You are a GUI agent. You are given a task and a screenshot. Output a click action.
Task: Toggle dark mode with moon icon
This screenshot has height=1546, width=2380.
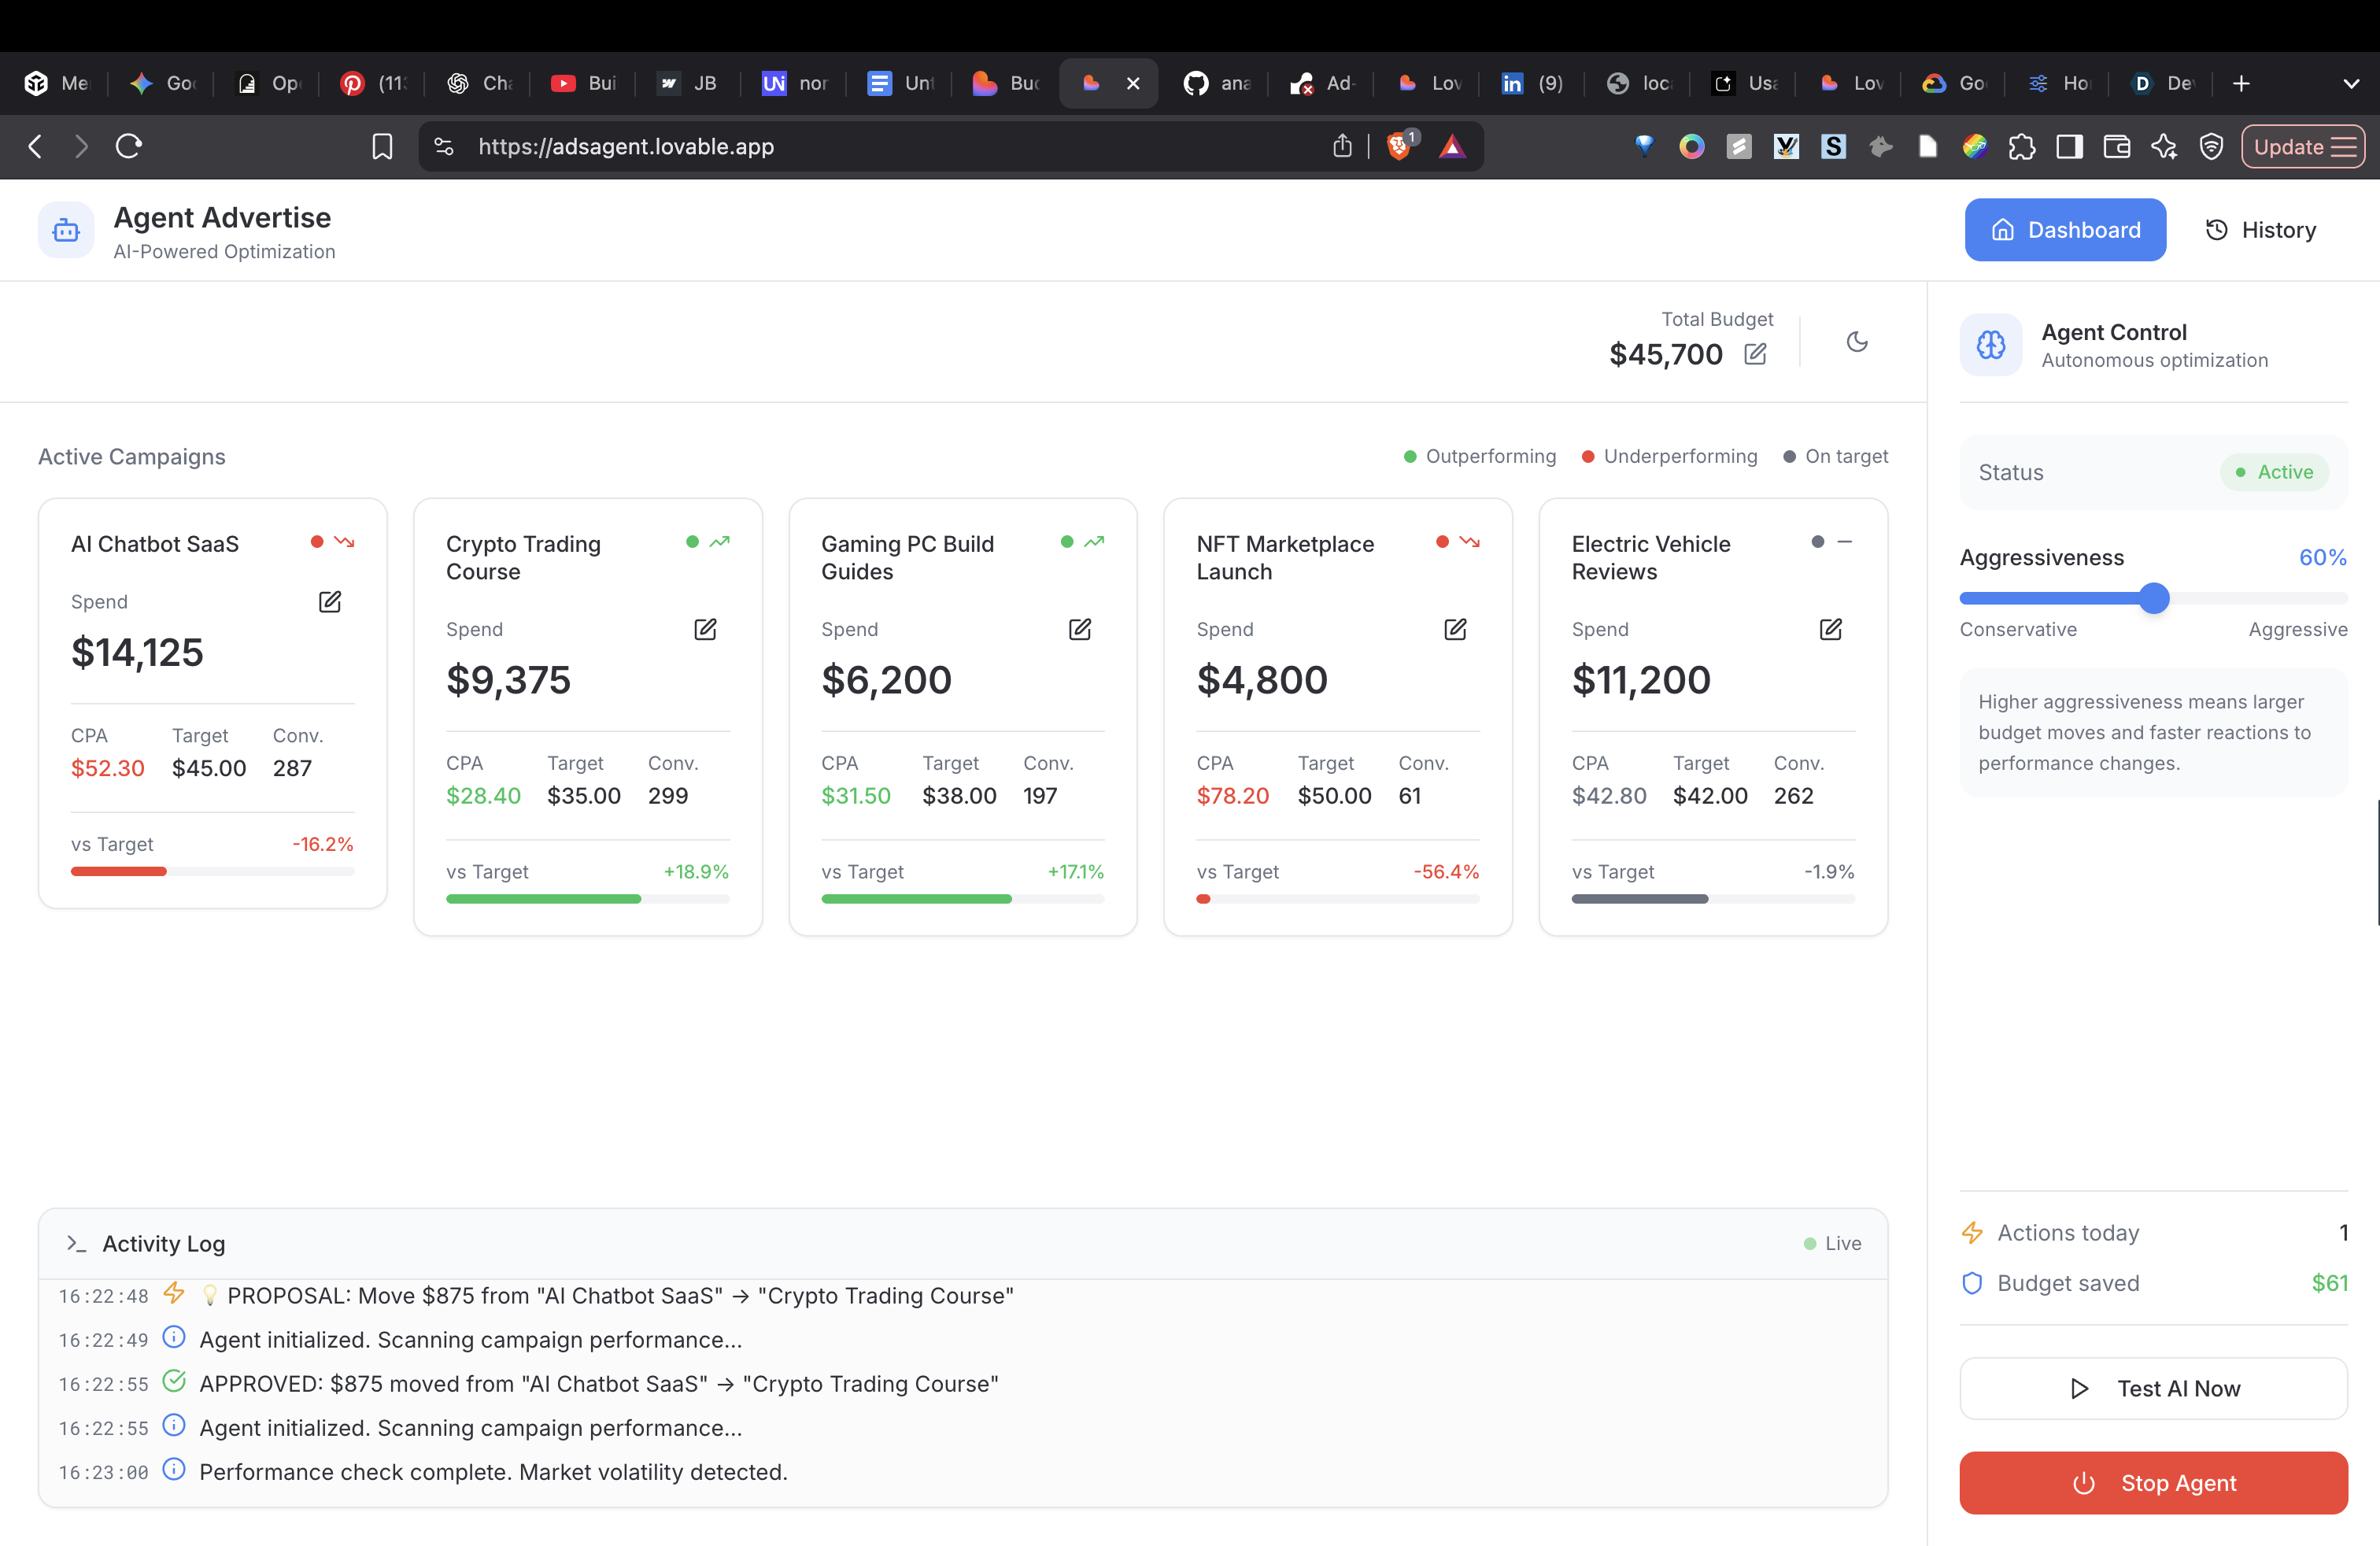pos(1857,342)
